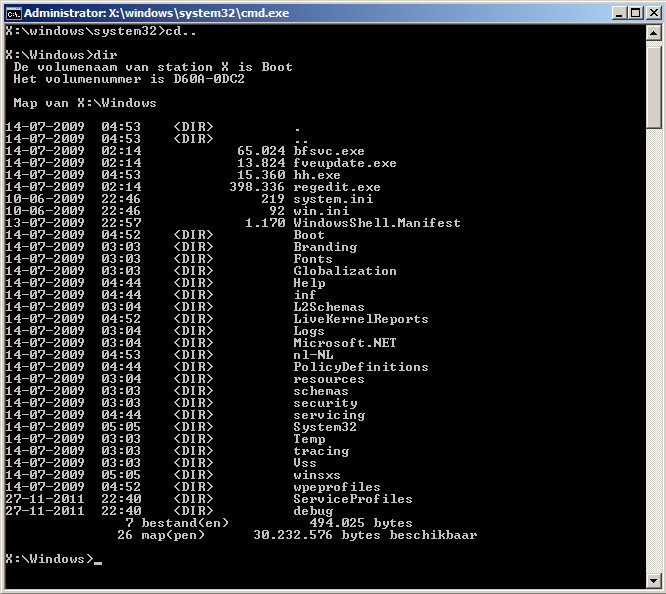The width and height of the screenshot is (666, 594).
Task: Maximize the command prompt window
Action: click(x=636, y=13)
